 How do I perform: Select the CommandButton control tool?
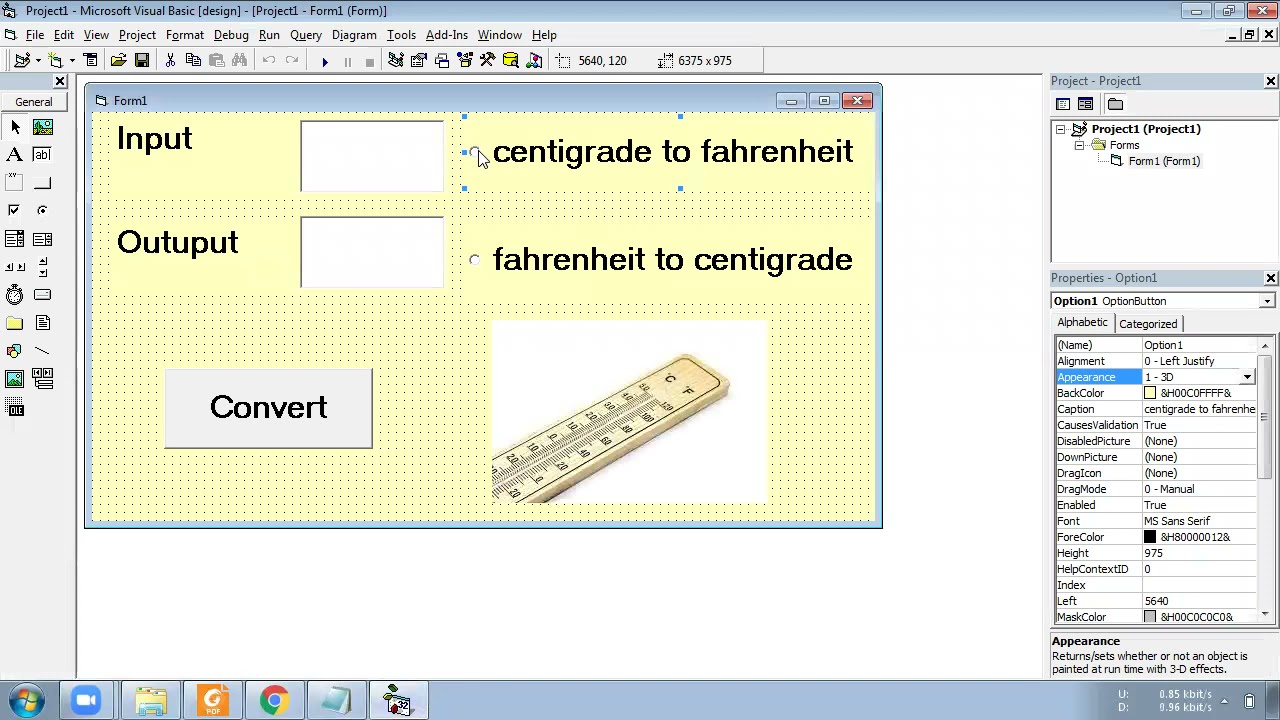coord(42,183)
